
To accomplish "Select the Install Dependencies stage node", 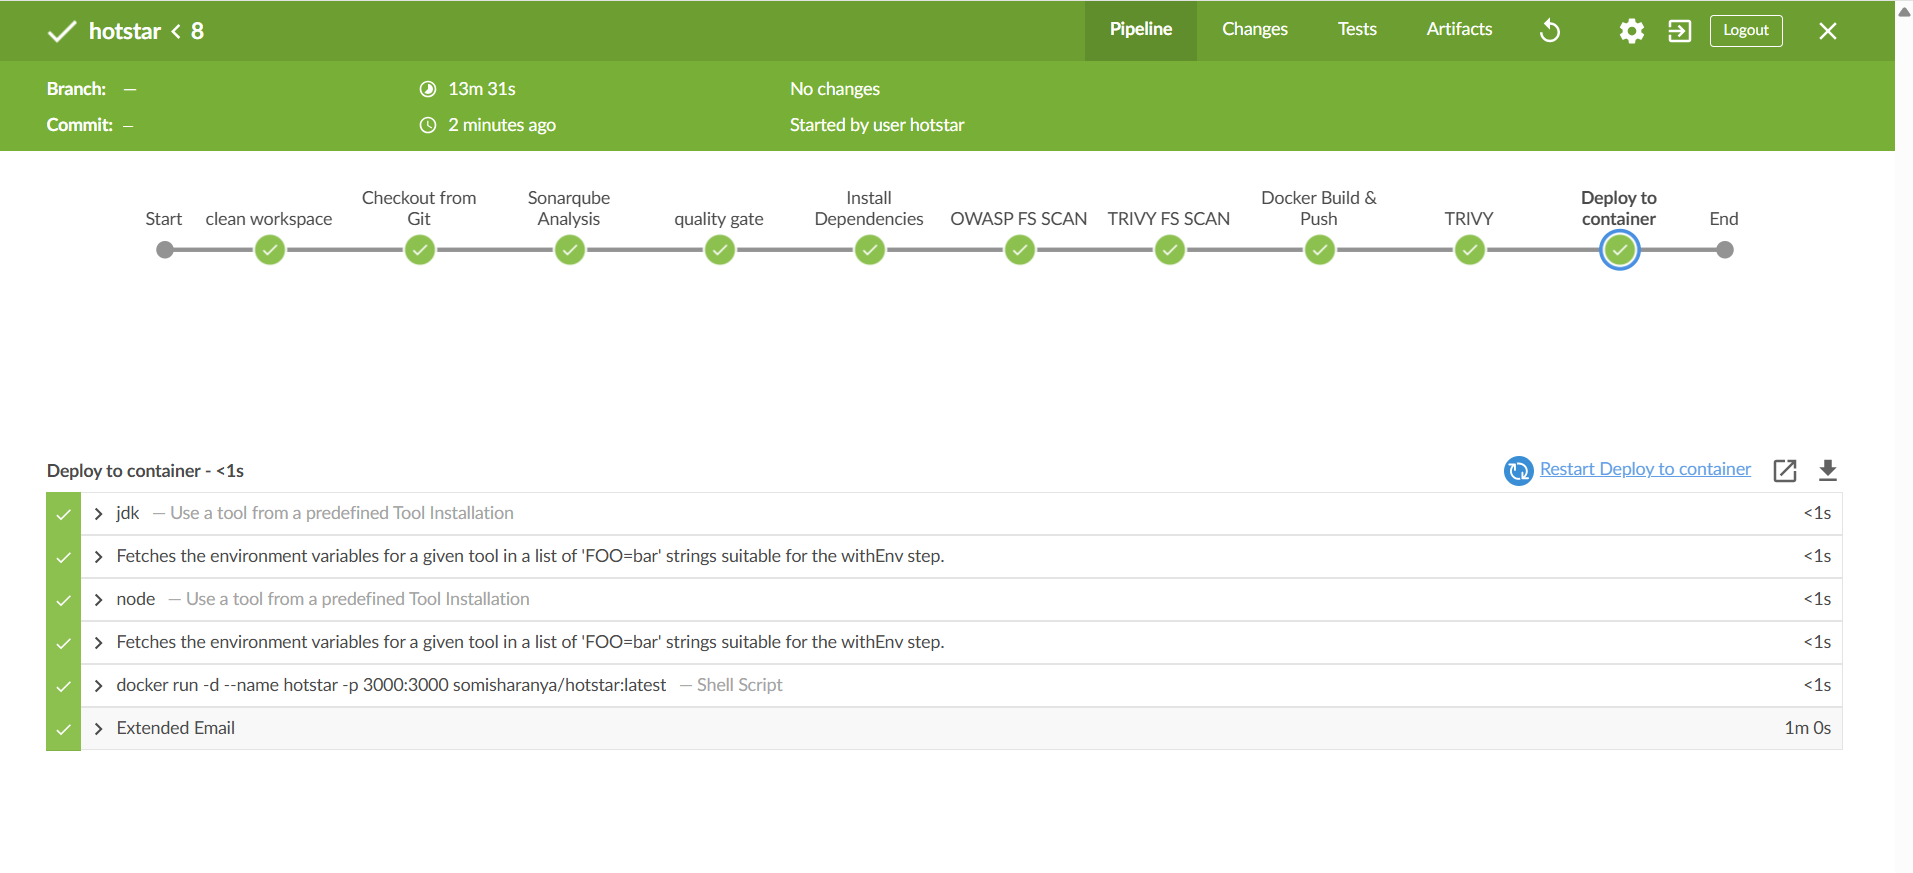I will click(x=870, y=250).
